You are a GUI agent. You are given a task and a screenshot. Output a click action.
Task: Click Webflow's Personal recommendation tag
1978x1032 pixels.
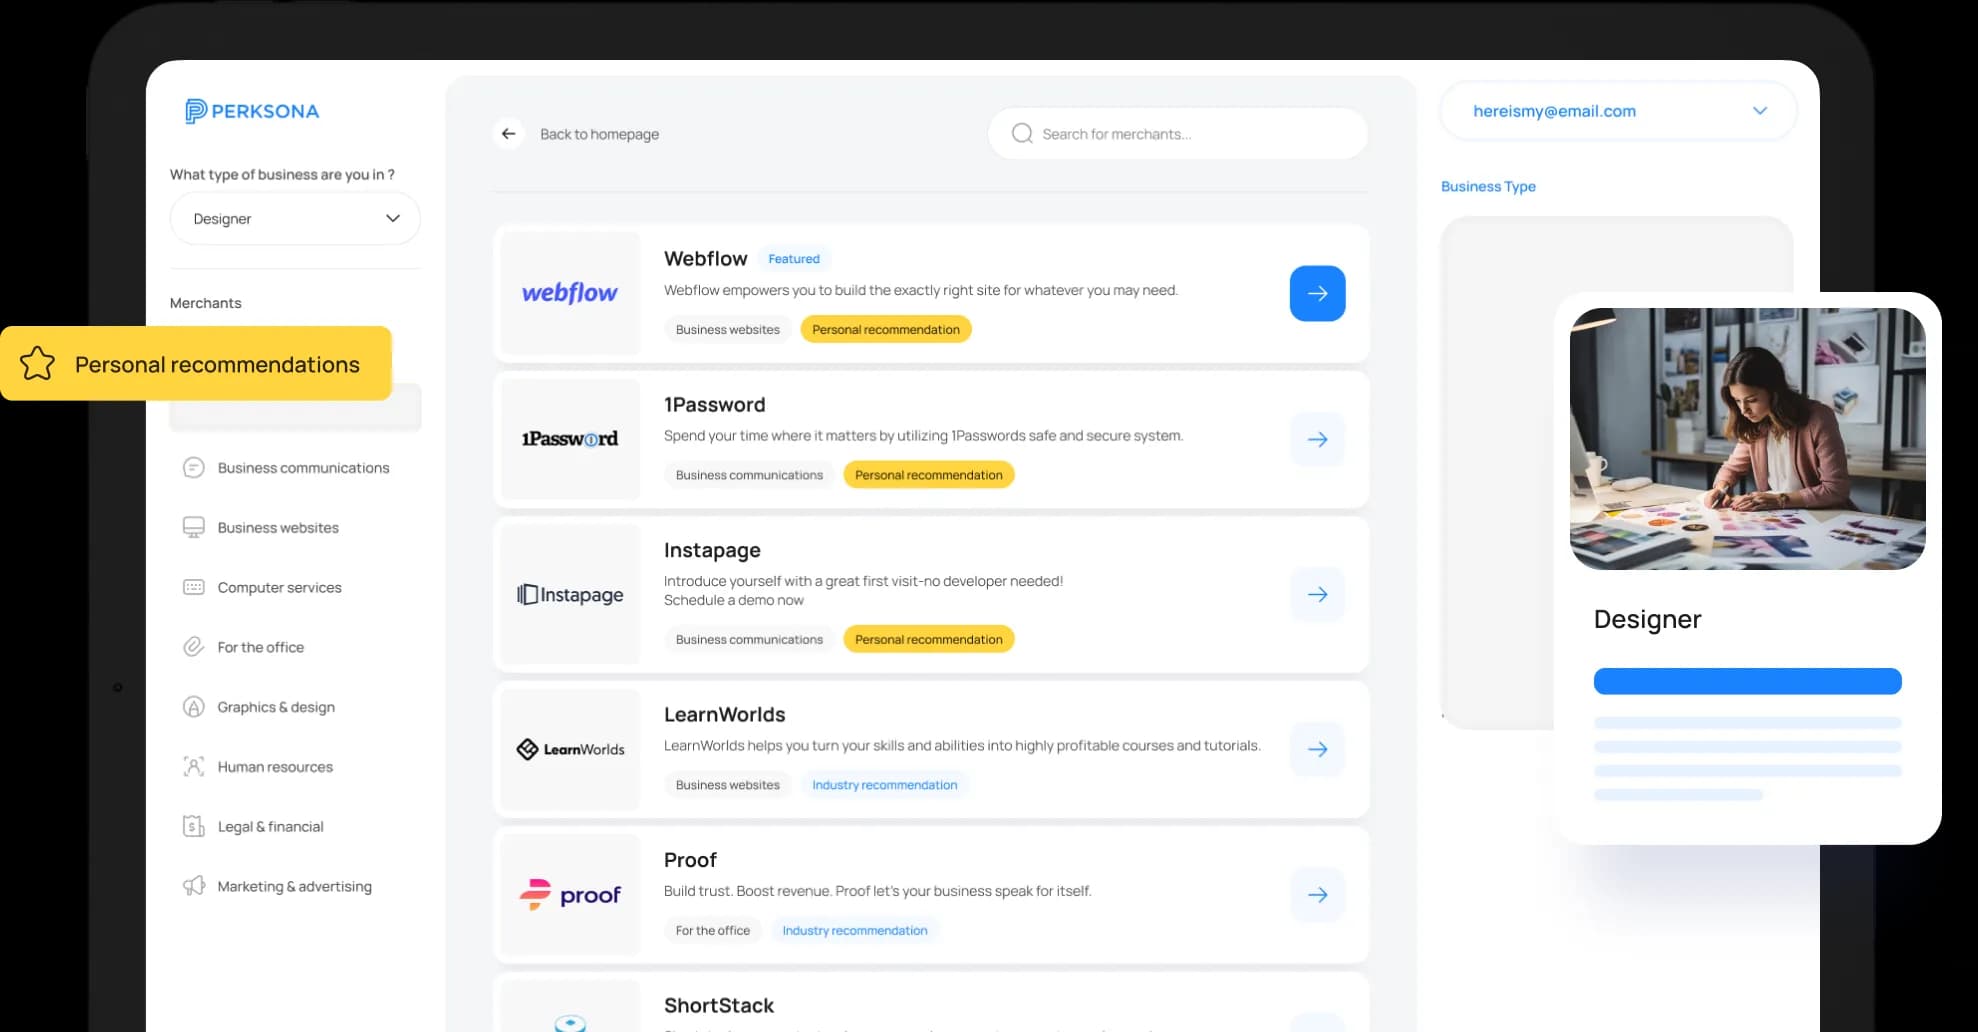tap(886, 329)
